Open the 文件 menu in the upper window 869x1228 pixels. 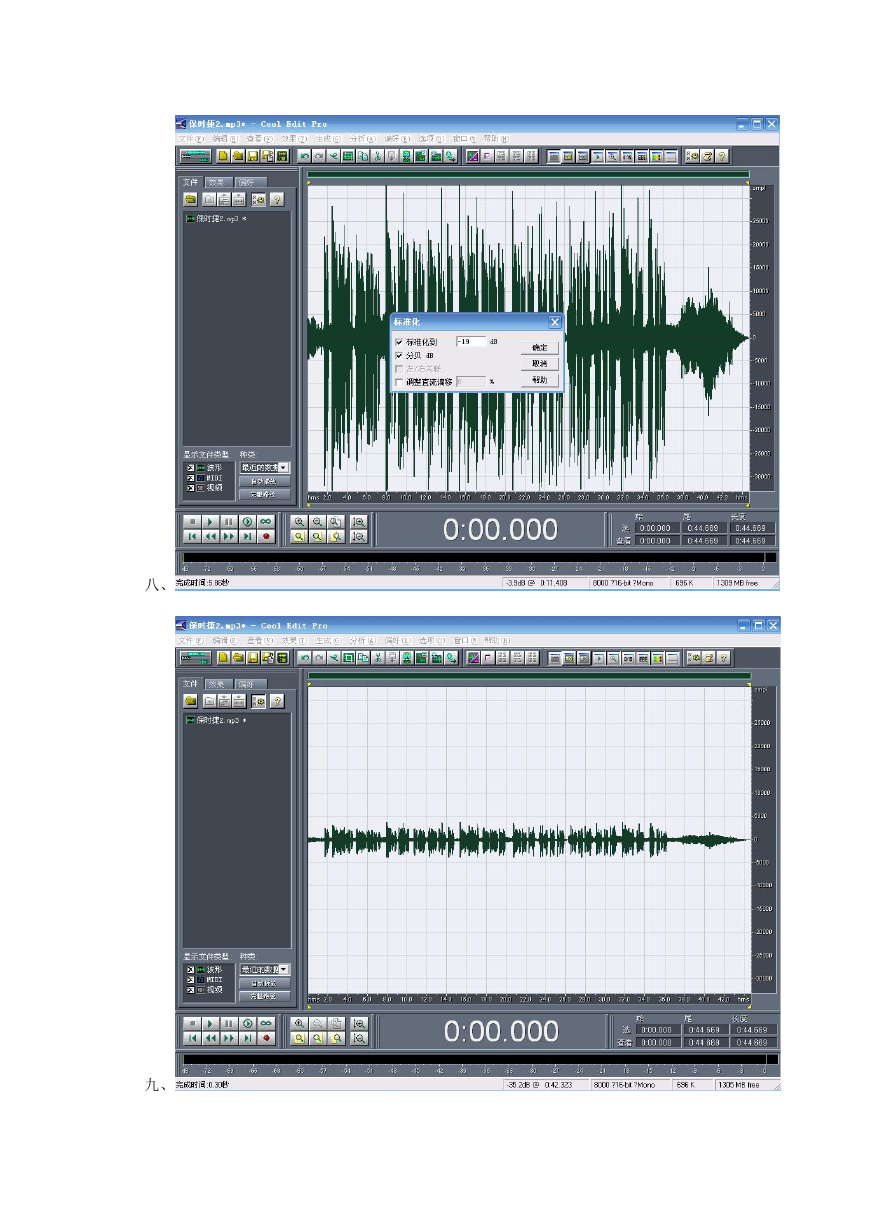192,139
